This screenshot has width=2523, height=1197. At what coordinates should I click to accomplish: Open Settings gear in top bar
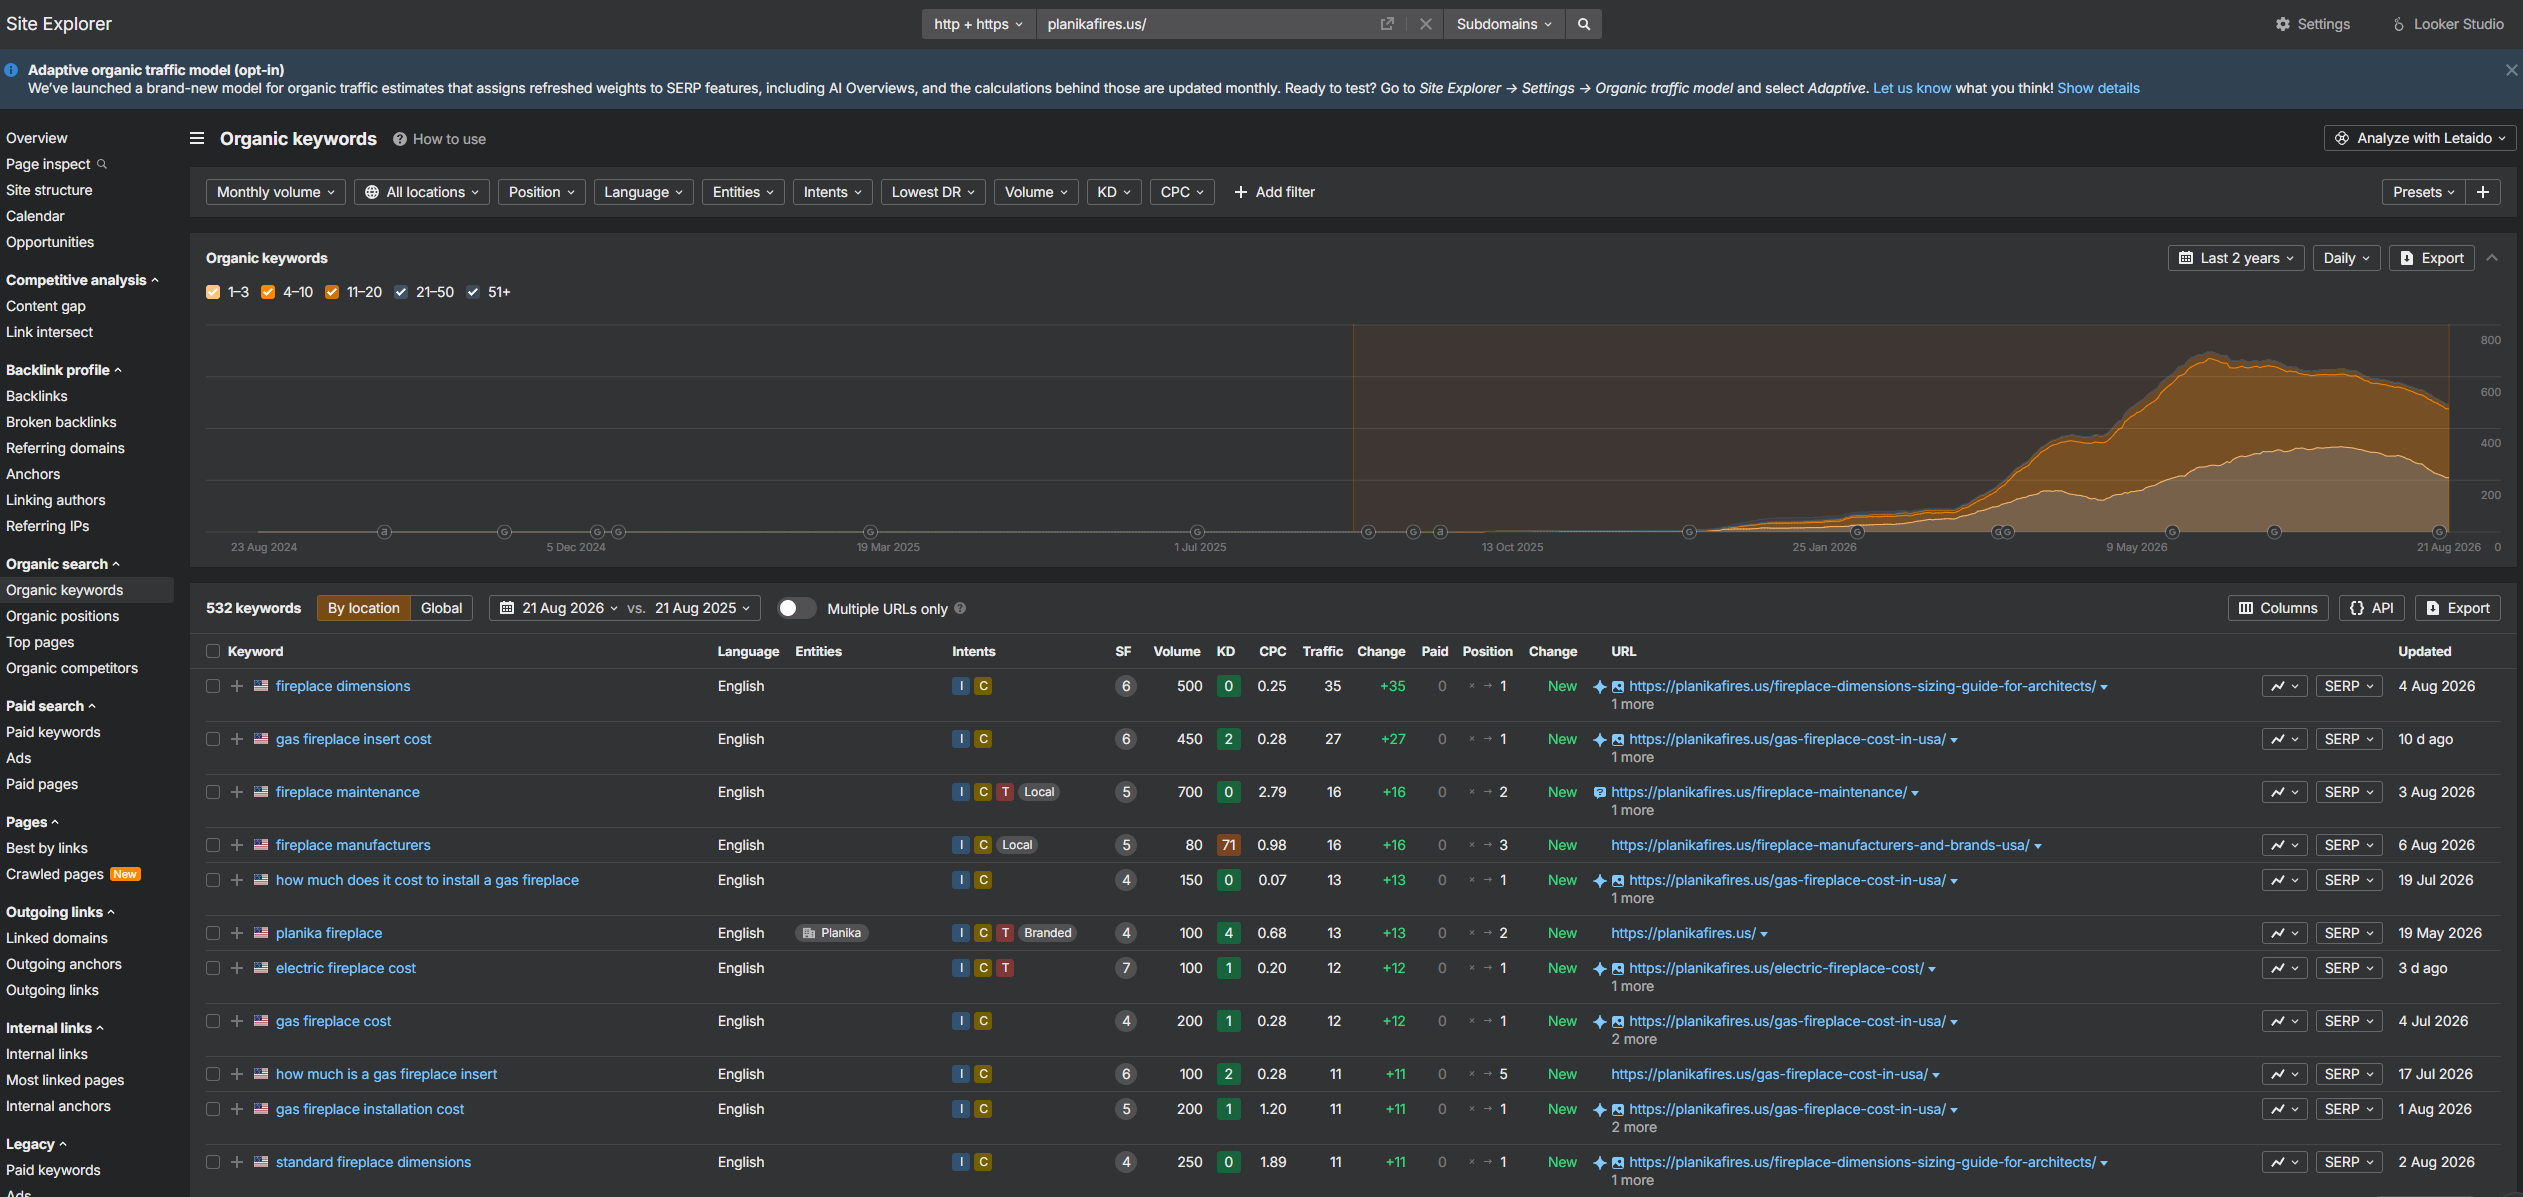pyautogui.click(x=2312, y=24)
